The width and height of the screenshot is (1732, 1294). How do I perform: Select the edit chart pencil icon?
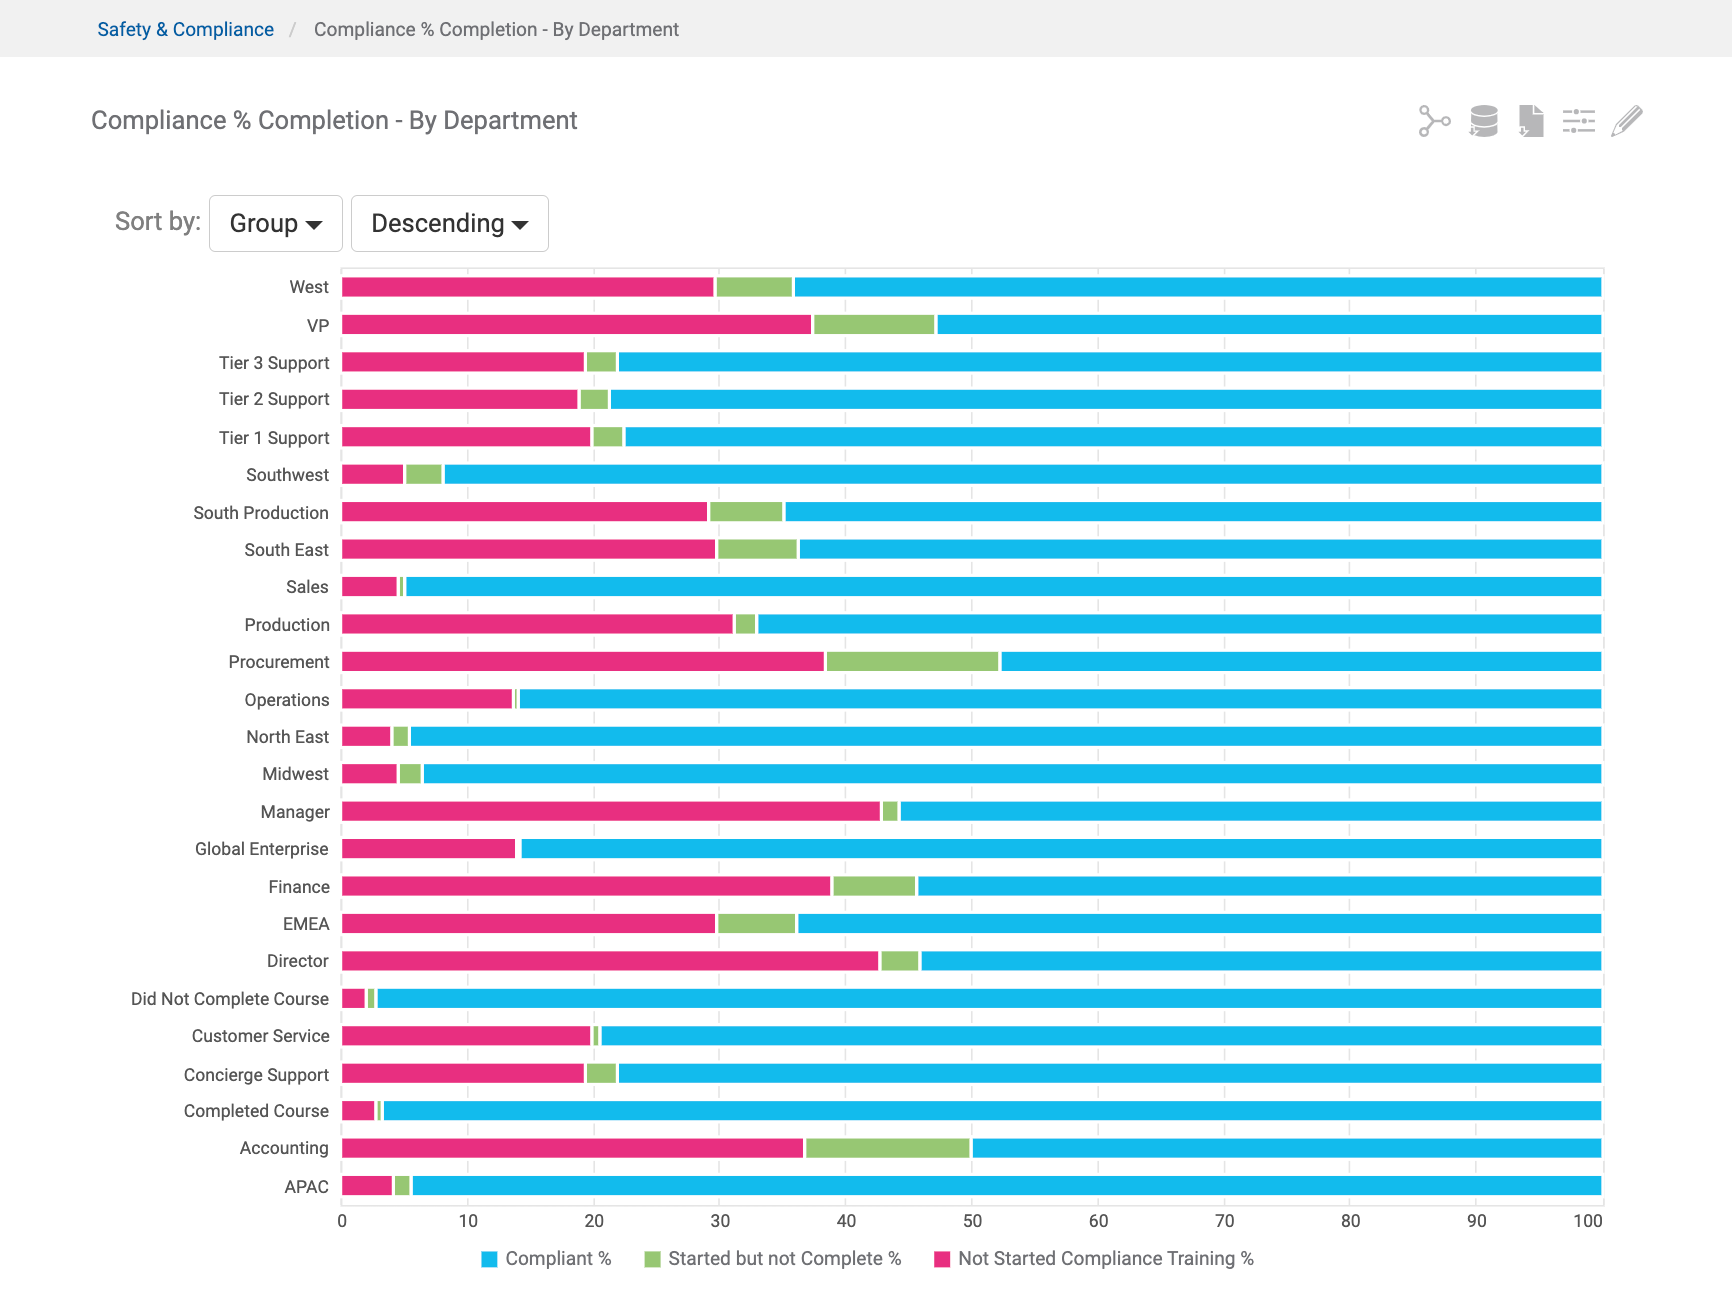(1626, 121)
